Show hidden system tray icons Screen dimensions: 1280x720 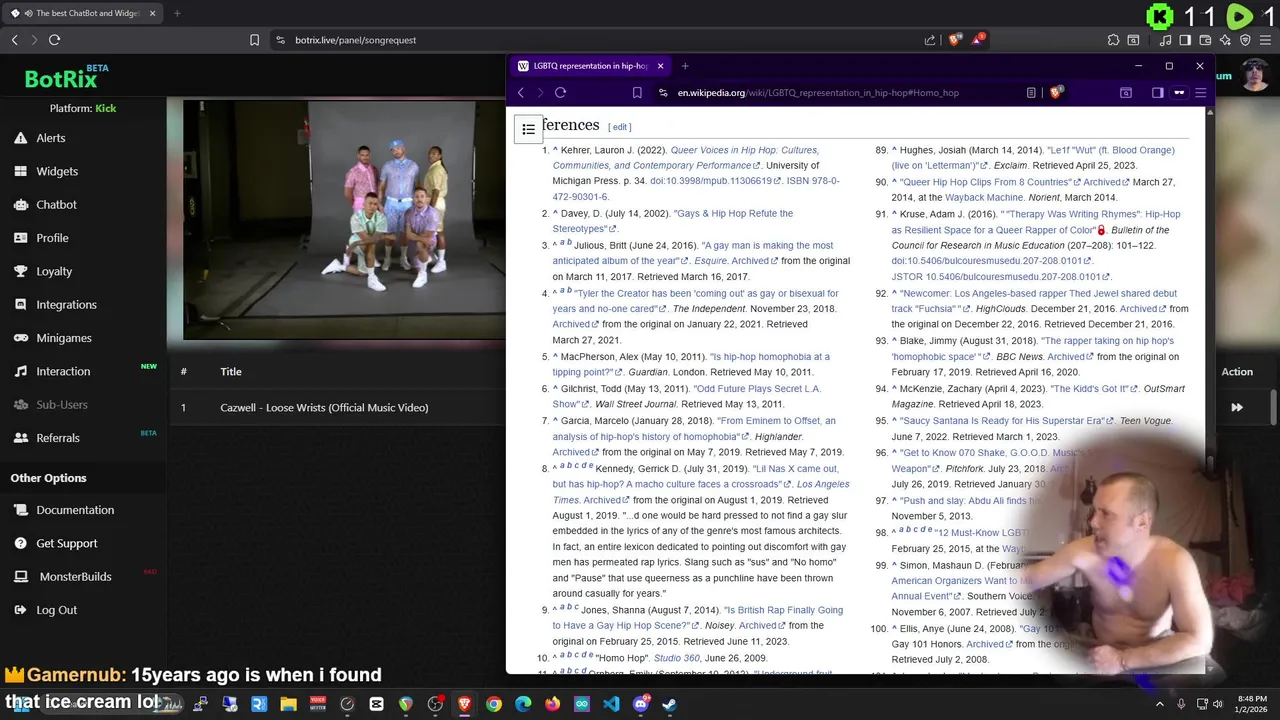pyautogui.click(x=1160, y=704)
